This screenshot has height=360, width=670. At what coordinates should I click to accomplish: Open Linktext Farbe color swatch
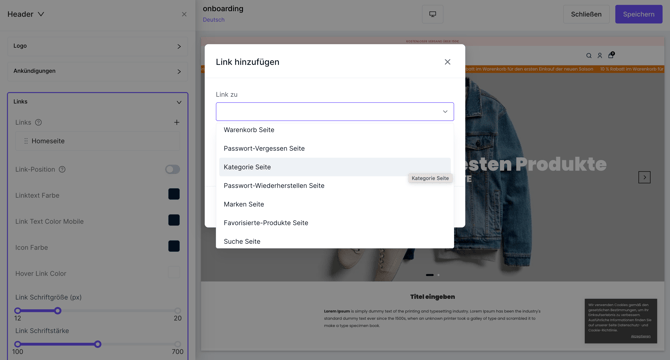point(174,194)
